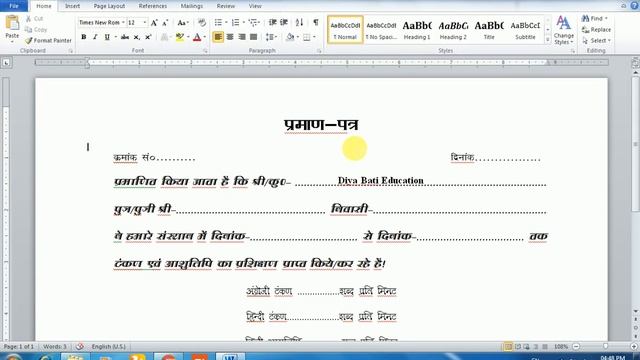The image size is (640, 360).
Task: Switch to the References tab
Action: 153,6
